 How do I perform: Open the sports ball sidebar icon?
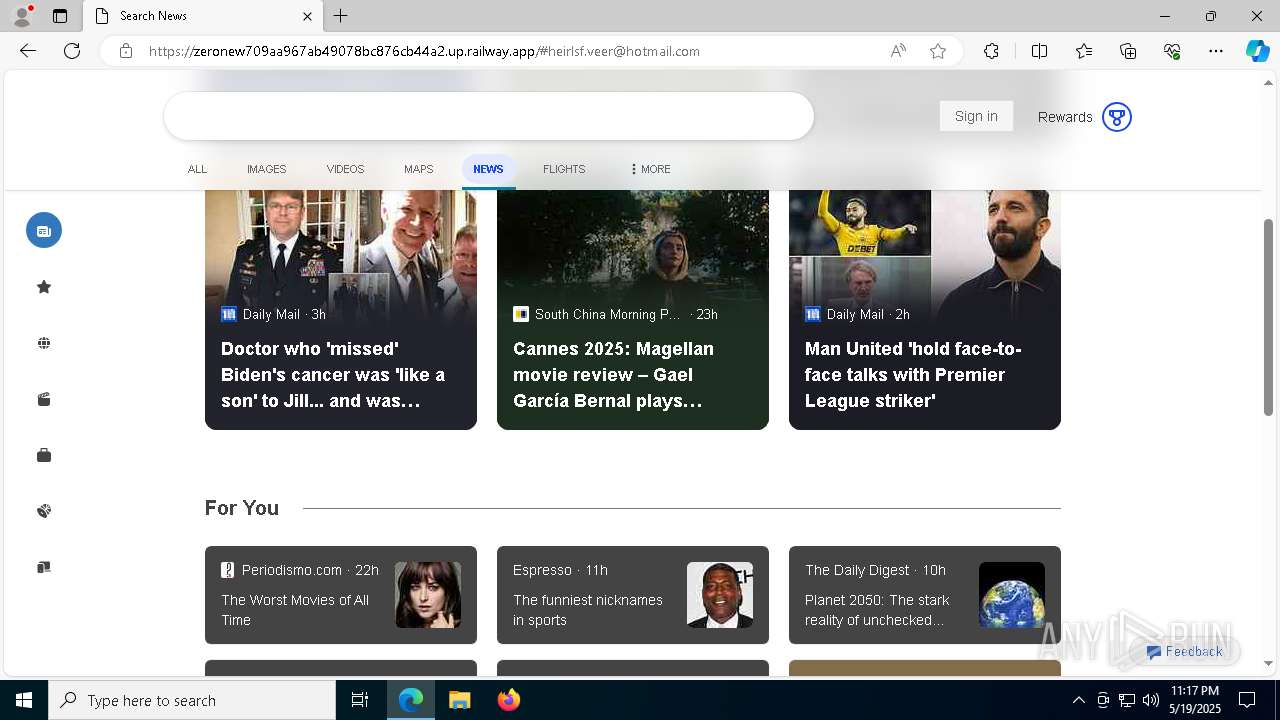click(44, 511)
